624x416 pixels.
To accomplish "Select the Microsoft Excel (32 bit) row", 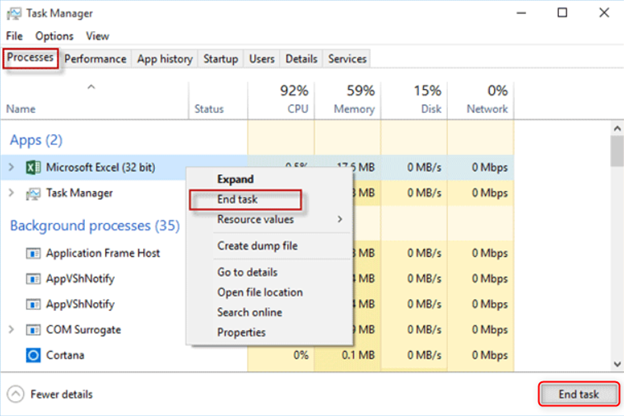I will [x=257, y=167].
